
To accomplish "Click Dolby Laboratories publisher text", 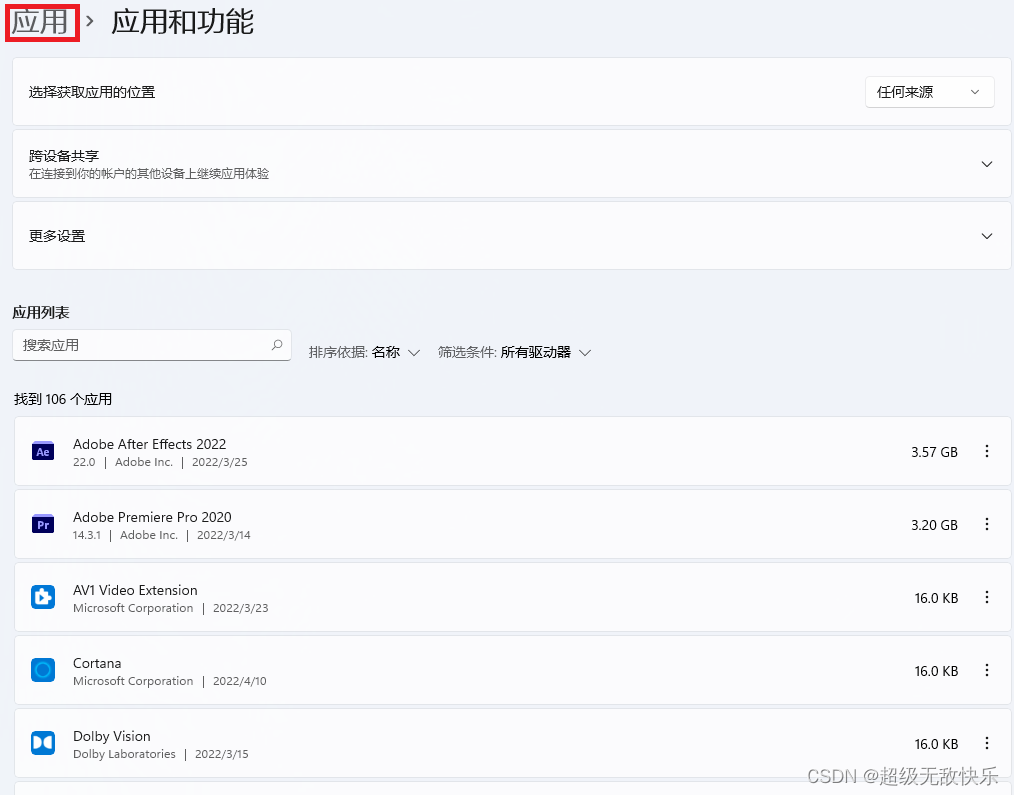I will [x=124, y=754].
